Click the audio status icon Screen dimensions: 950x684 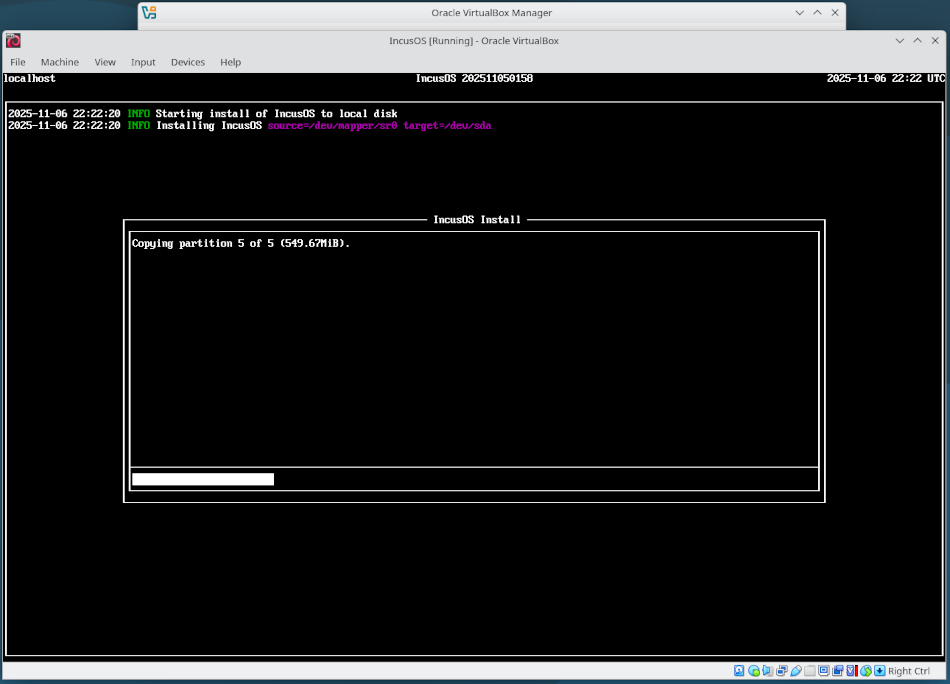pyautogui.click(x=766, y=671)
